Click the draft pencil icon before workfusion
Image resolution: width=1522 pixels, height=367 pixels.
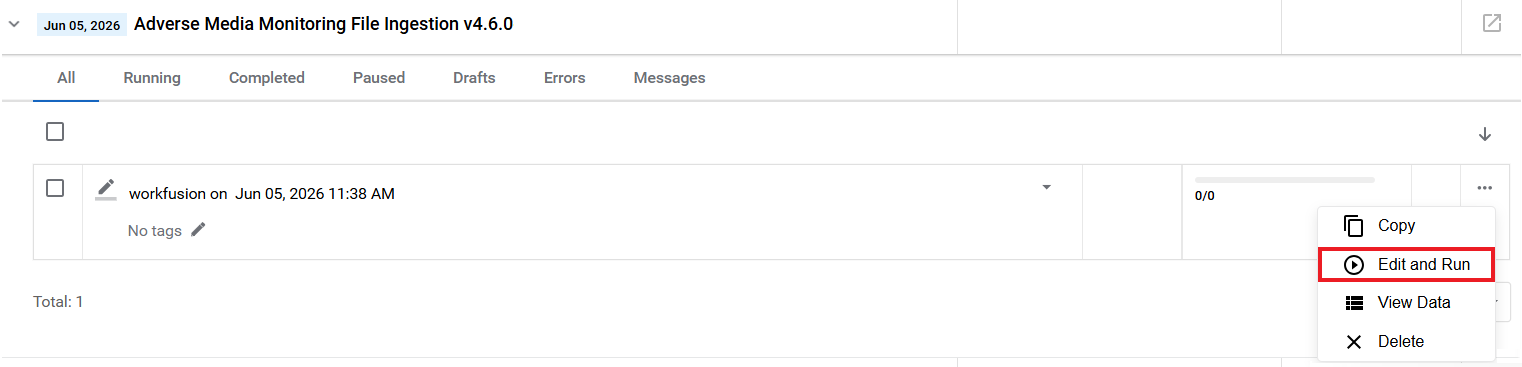point(105,190)
